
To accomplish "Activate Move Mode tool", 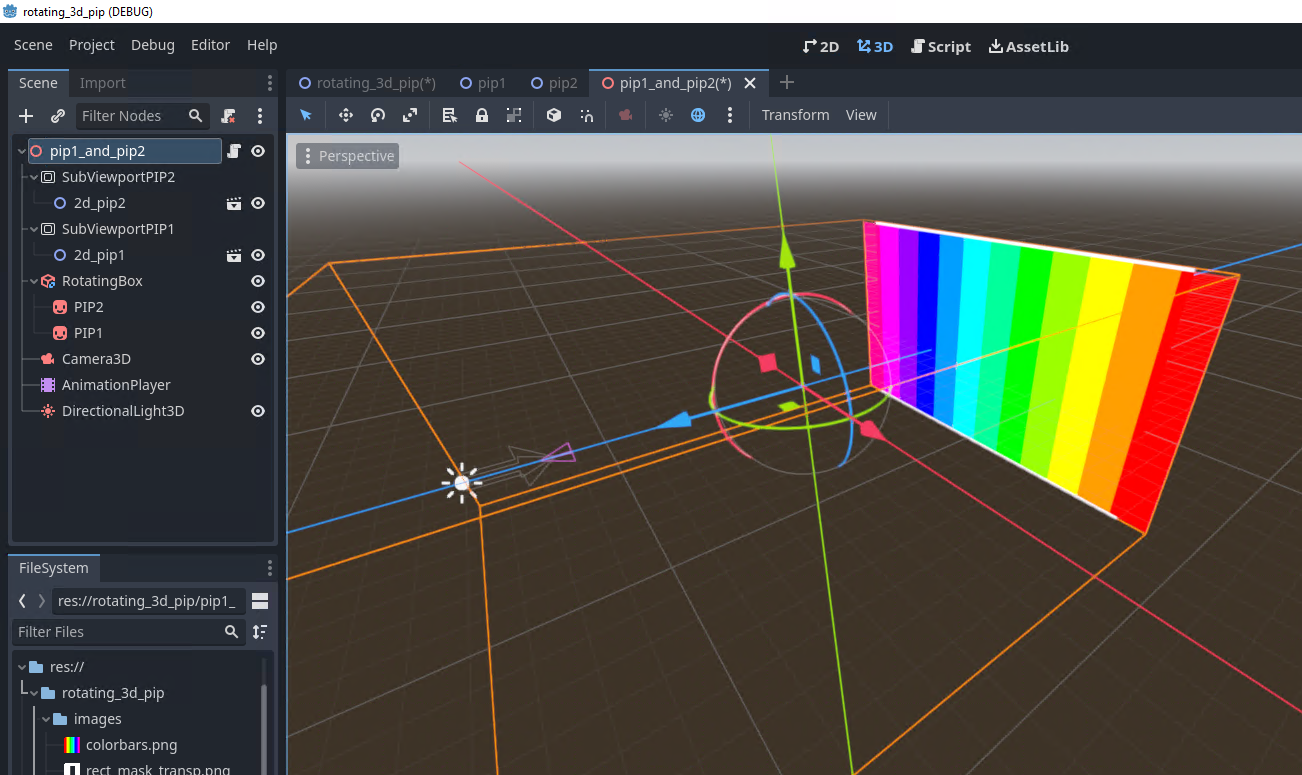I will coord(346,115).
